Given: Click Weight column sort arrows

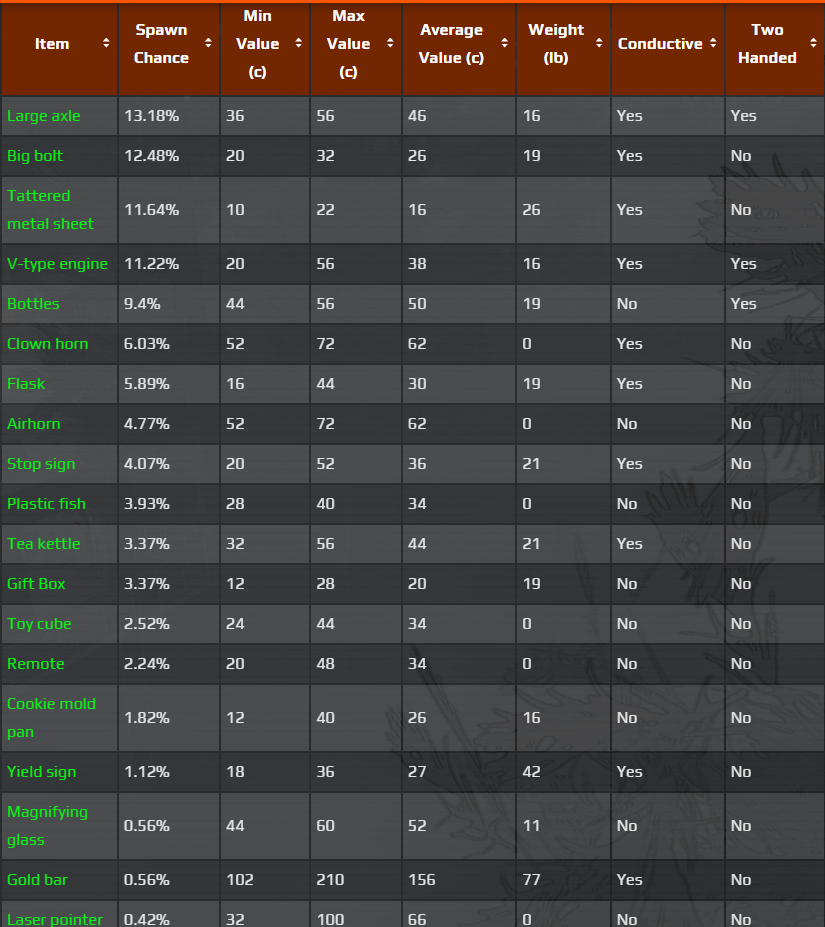Looking at the screenshot, I should pos(599,44).
